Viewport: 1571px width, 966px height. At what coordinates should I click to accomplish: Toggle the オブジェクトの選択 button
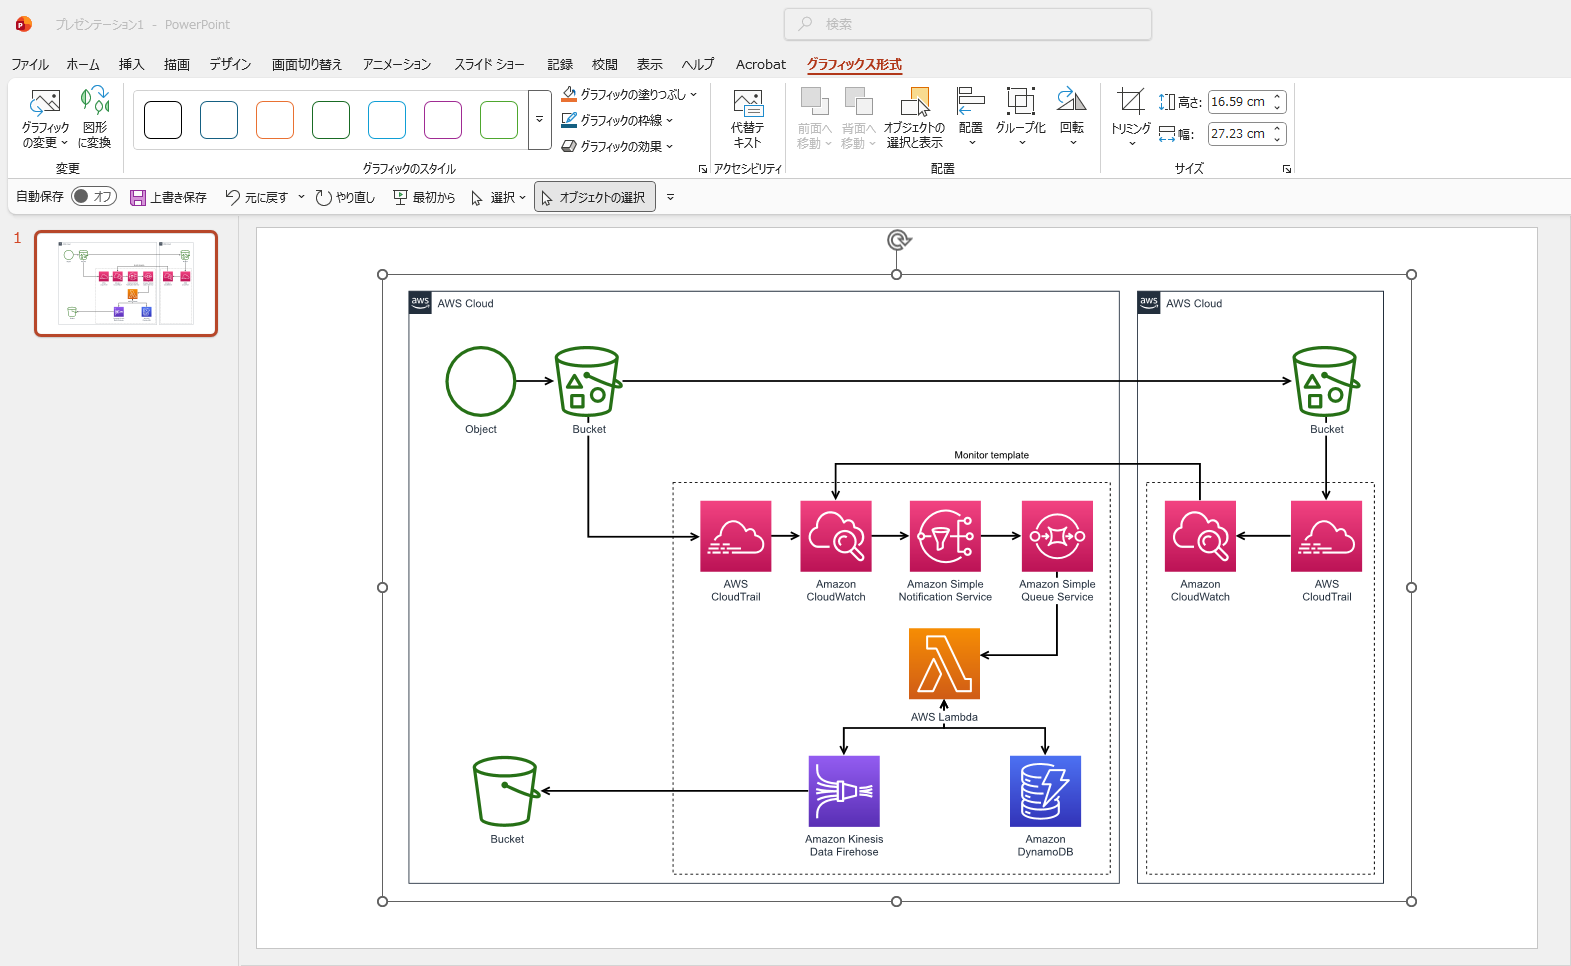pos(595,197)
